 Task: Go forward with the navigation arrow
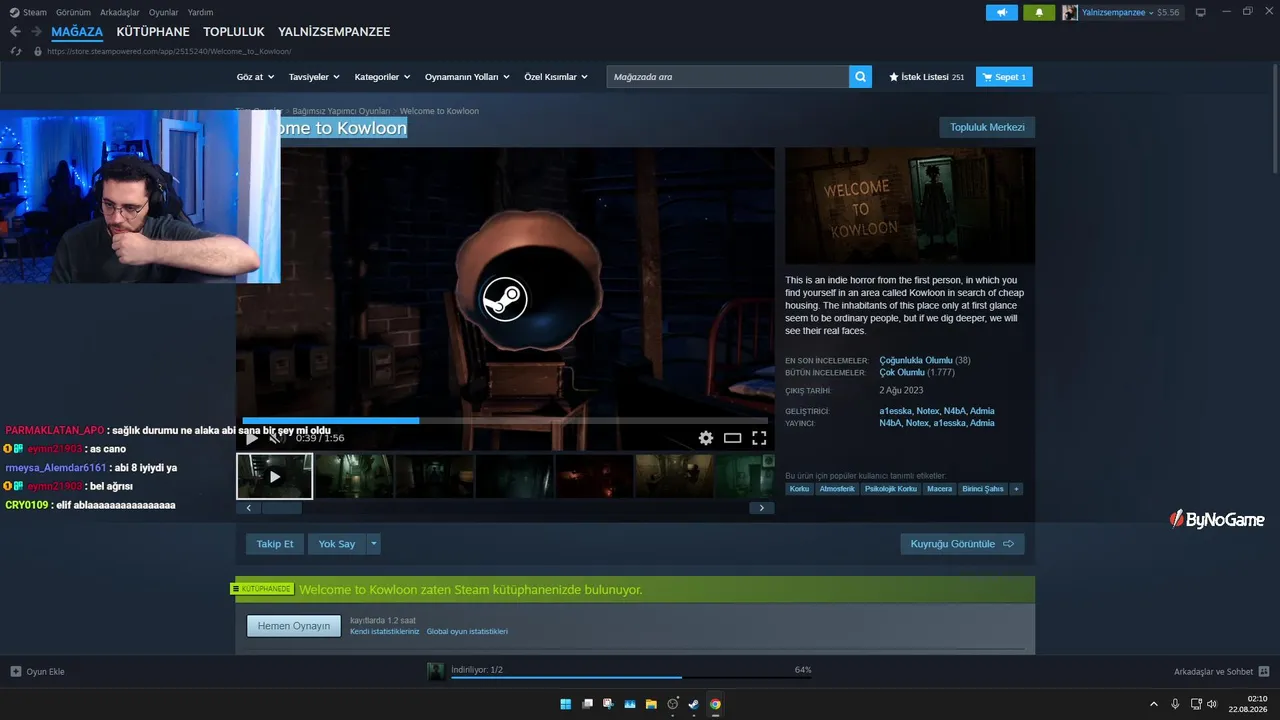coord(36,32)
